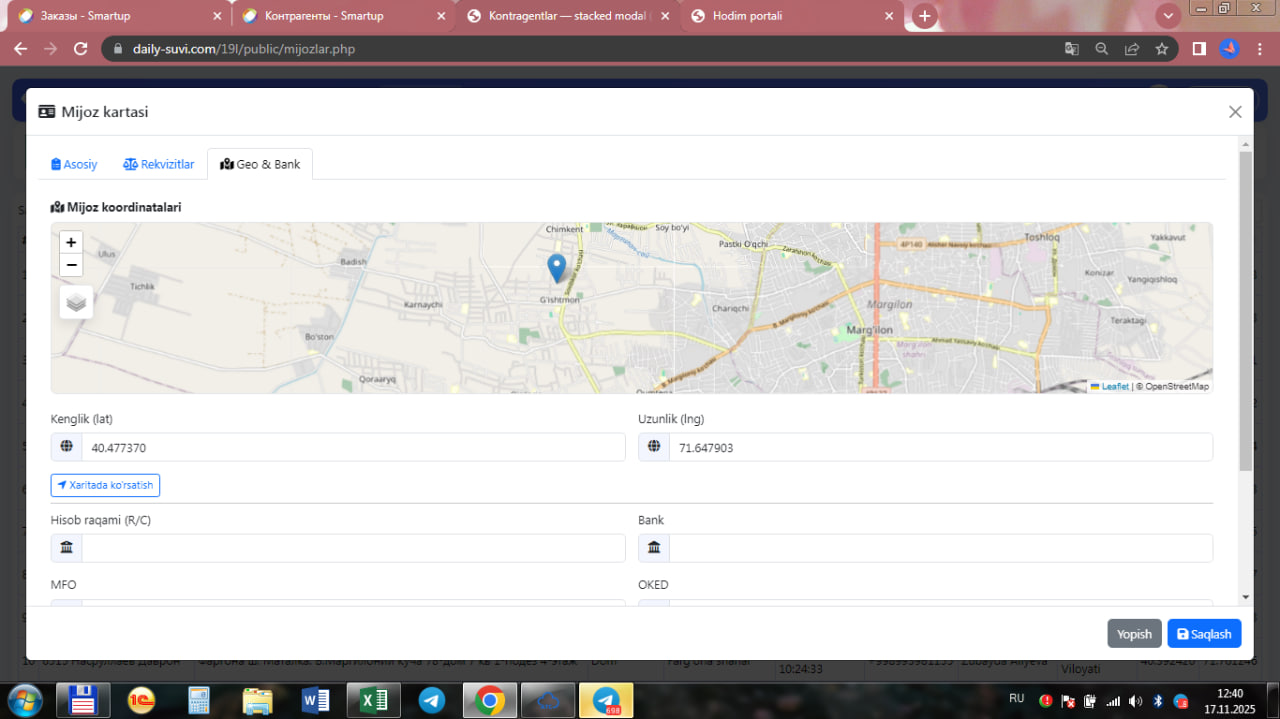Save with the Saqlash button
The width and height of the screenshot is (1280, 719).
tap(1204, 634)
